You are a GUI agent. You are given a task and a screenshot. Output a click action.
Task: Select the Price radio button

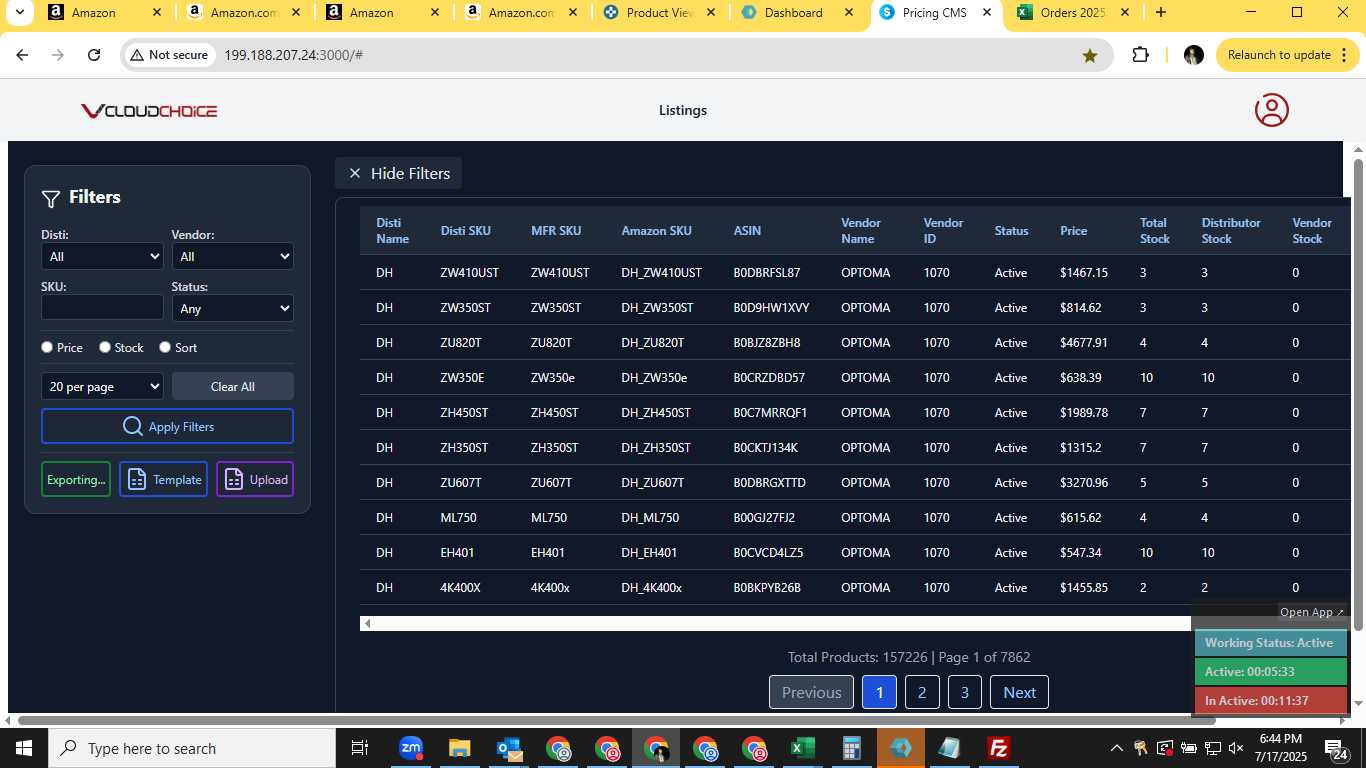click(47, 347)
